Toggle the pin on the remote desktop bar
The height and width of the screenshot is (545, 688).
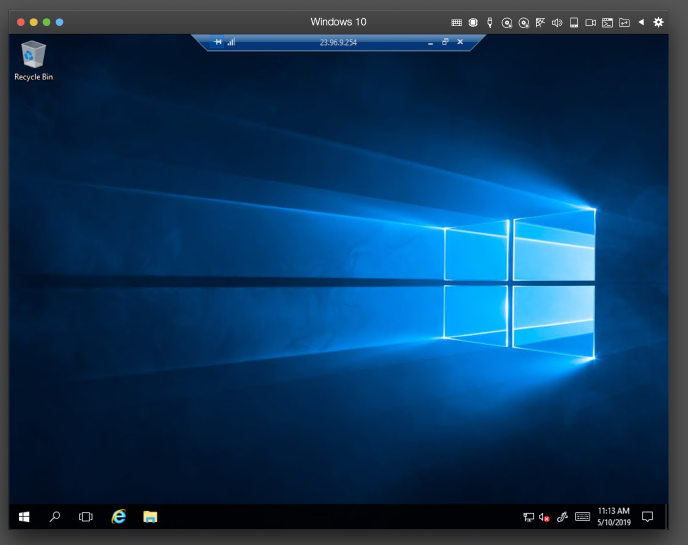click(218, 42)
